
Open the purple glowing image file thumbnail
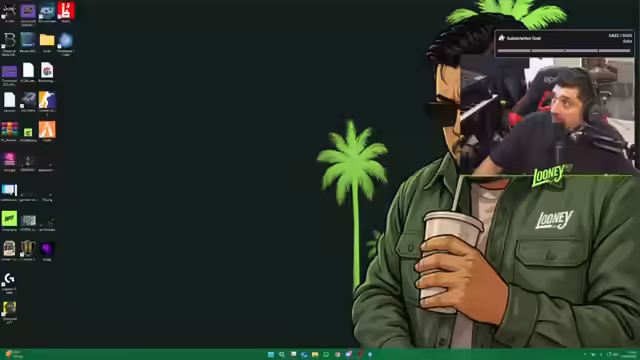47,249
